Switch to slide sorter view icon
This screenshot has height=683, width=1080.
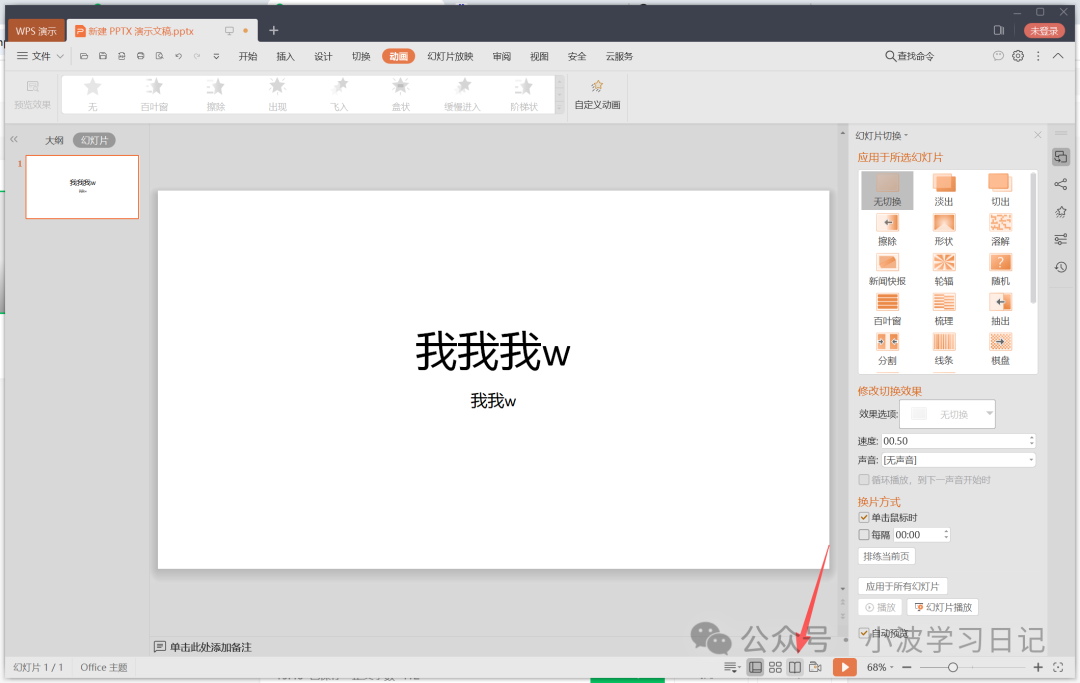coord(775,666)
